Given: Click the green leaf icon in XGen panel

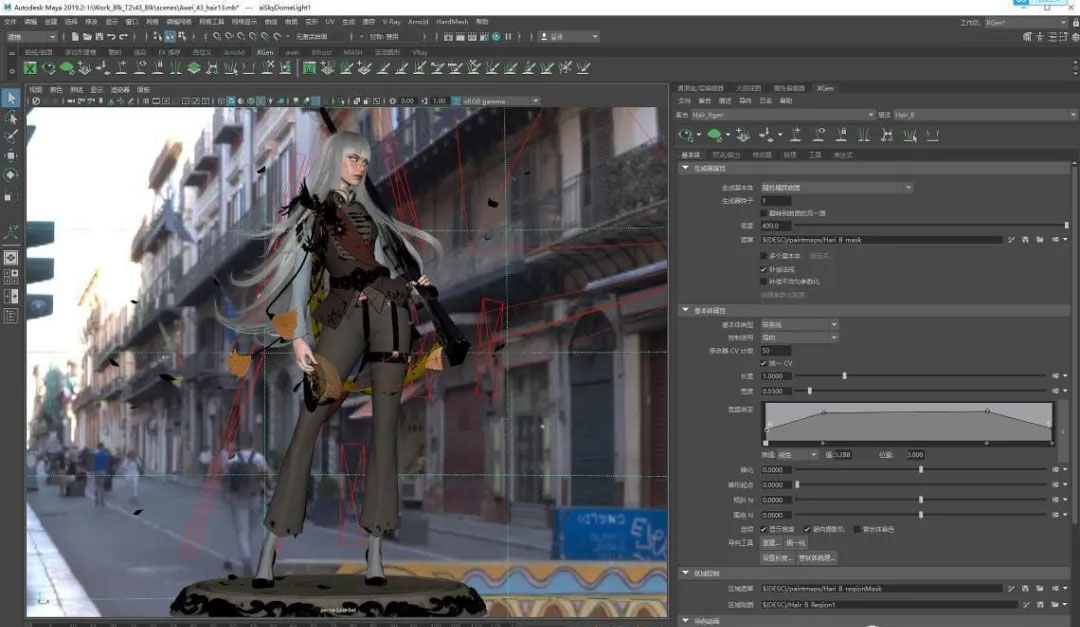Looking at the screenshot, I should (715, 134).
